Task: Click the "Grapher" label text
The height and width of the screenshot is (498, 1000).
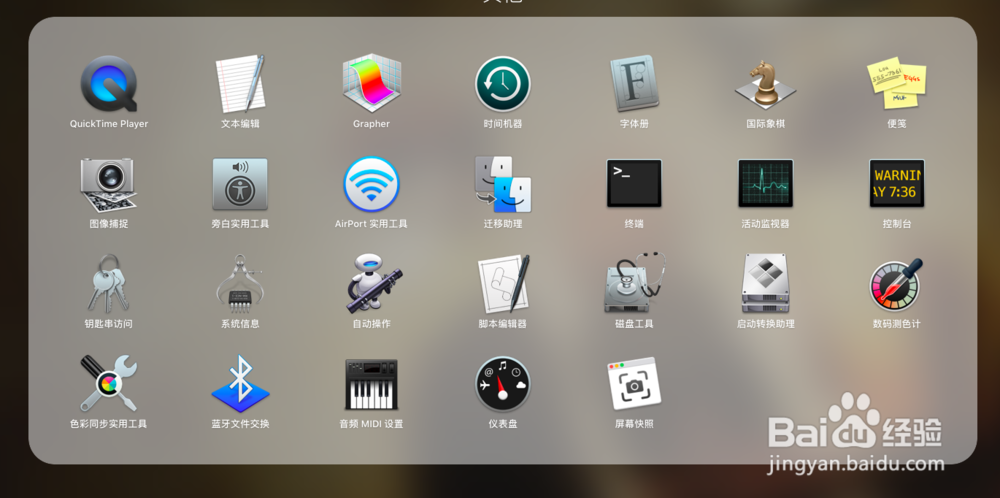Action: click(371, 124)
